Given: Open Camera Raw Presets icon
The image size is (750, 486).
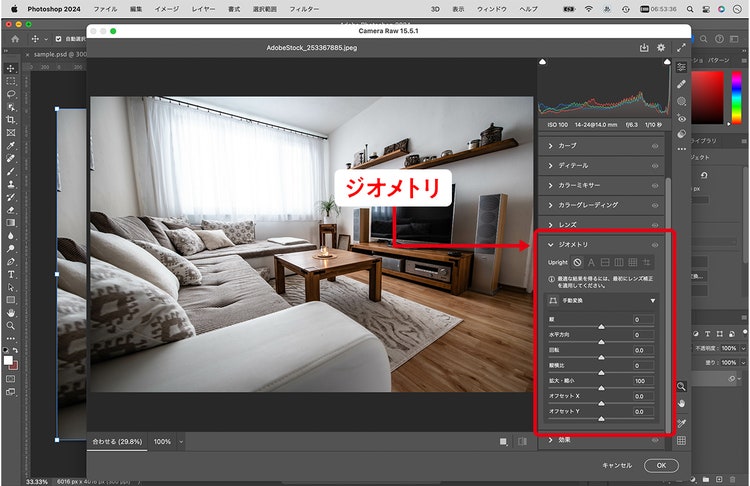Looking at the screenshot, I should 682,134.
